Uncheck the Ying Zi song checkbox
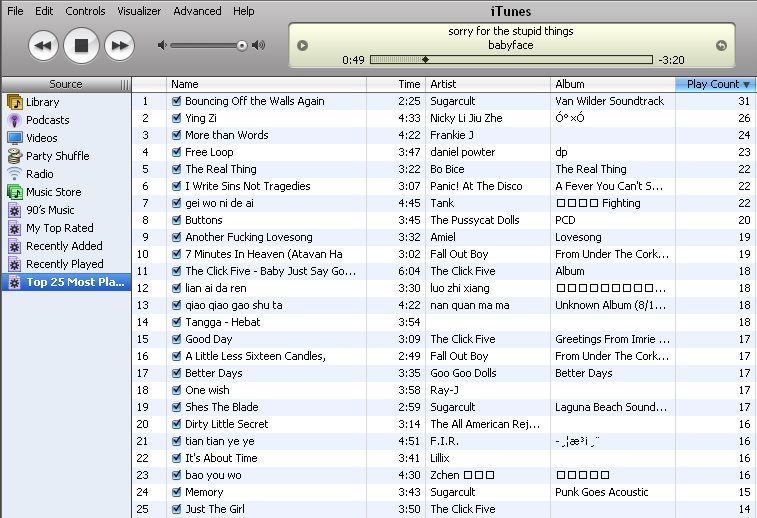 tap(176, 118)
